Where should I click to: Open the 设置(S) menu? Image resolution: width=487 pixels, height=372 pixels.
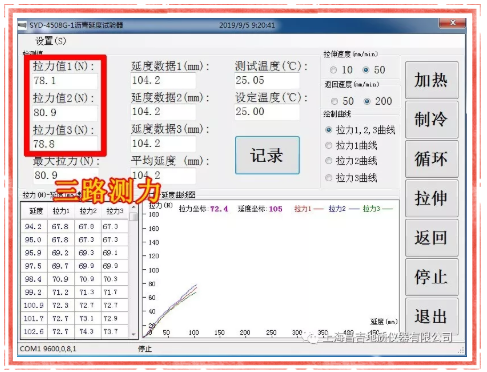[51, 41]
